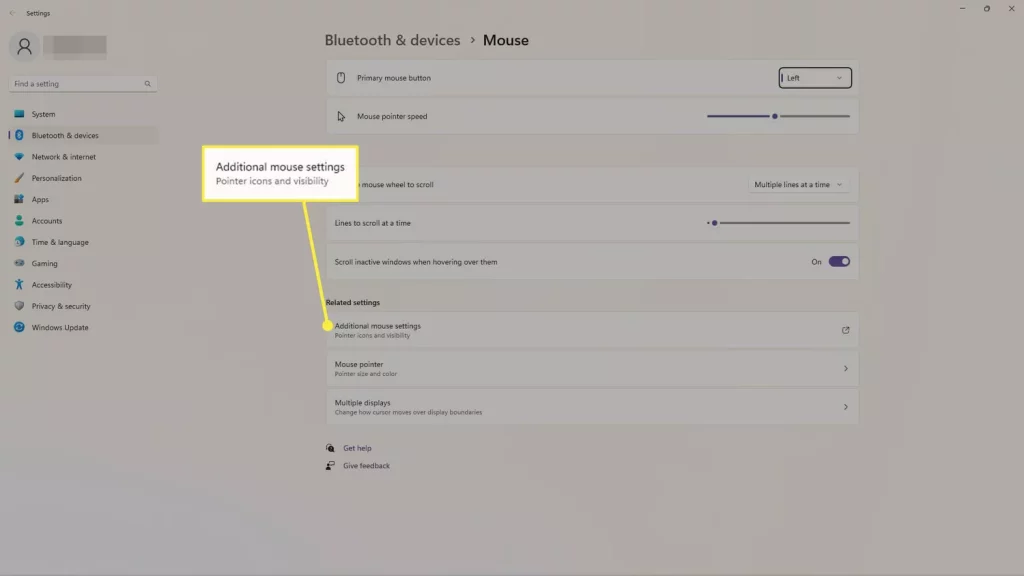Screen dimensions: 1024x576
Task: Open the Primary mouse button Left dropdown
Action: [x=814, y=78]
